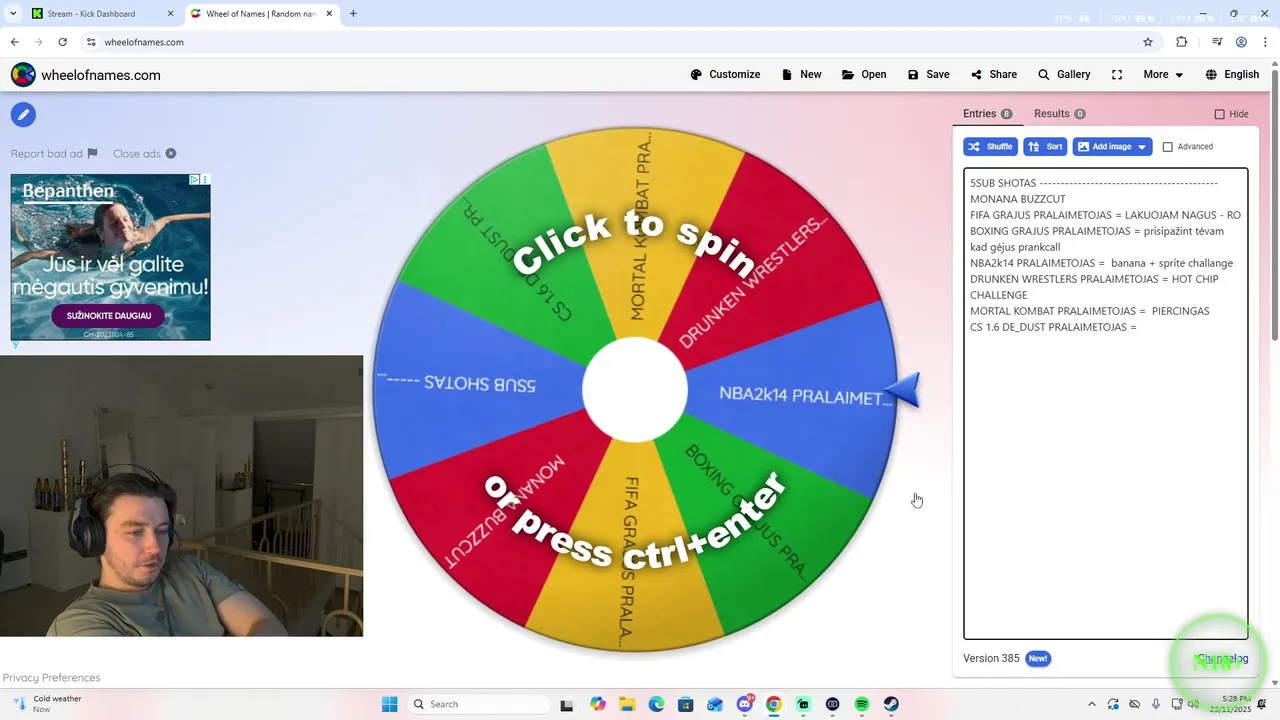Enable the Advanced checkbox
The image size is (1280, 720).
tap(1167, 147)
